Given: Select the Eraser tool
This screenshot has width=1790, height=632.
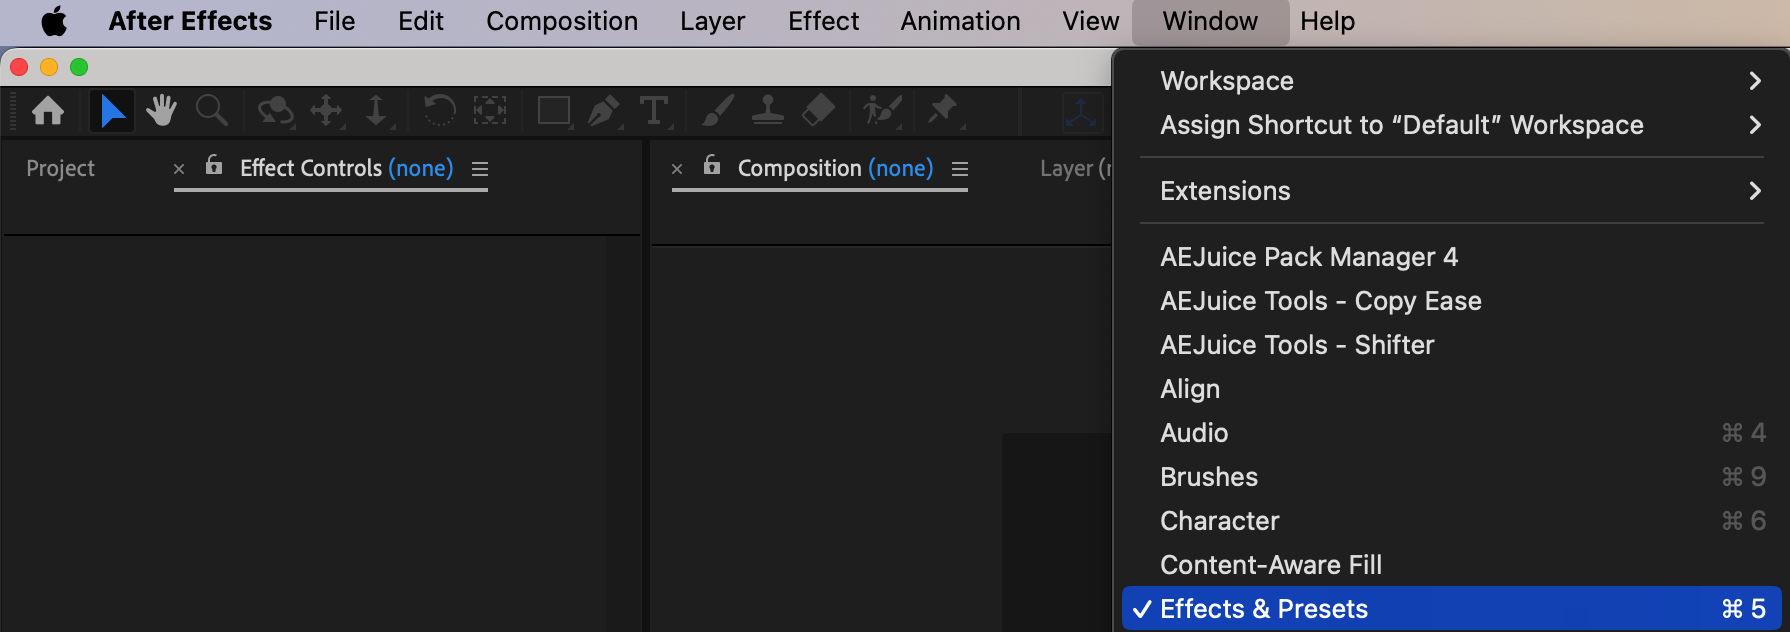Looking at the screenshot, I should (818, 110).
